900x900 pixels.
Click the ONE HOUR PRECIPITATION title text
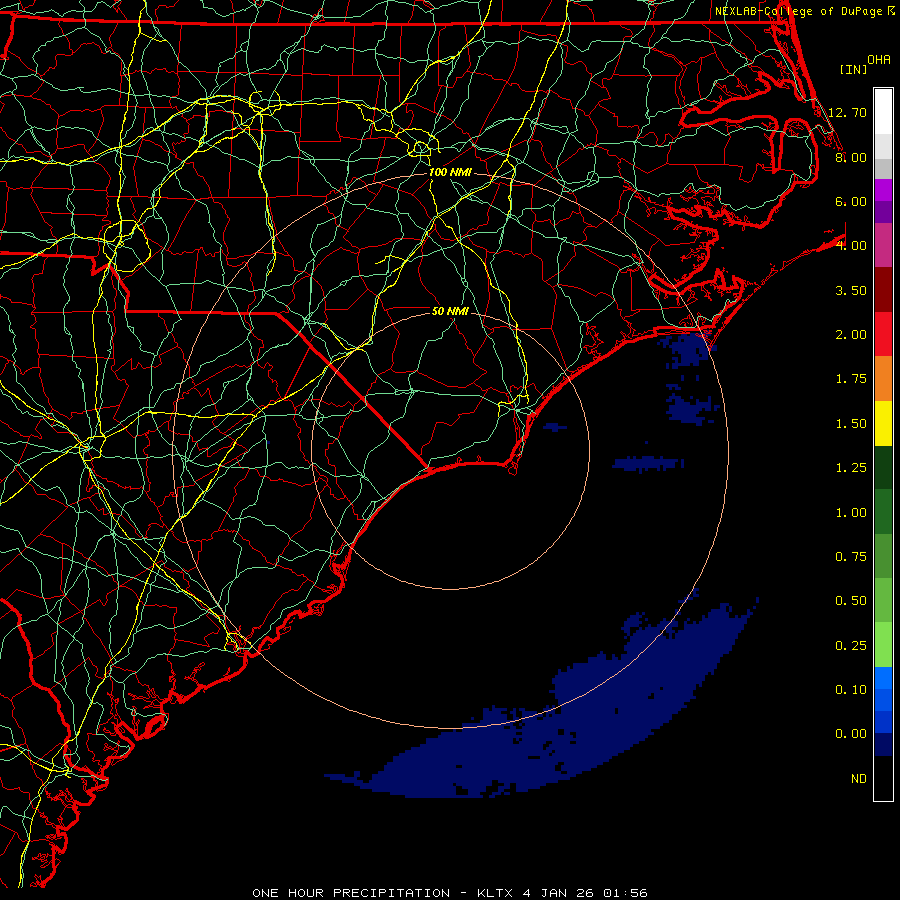(x=351, y=893)
